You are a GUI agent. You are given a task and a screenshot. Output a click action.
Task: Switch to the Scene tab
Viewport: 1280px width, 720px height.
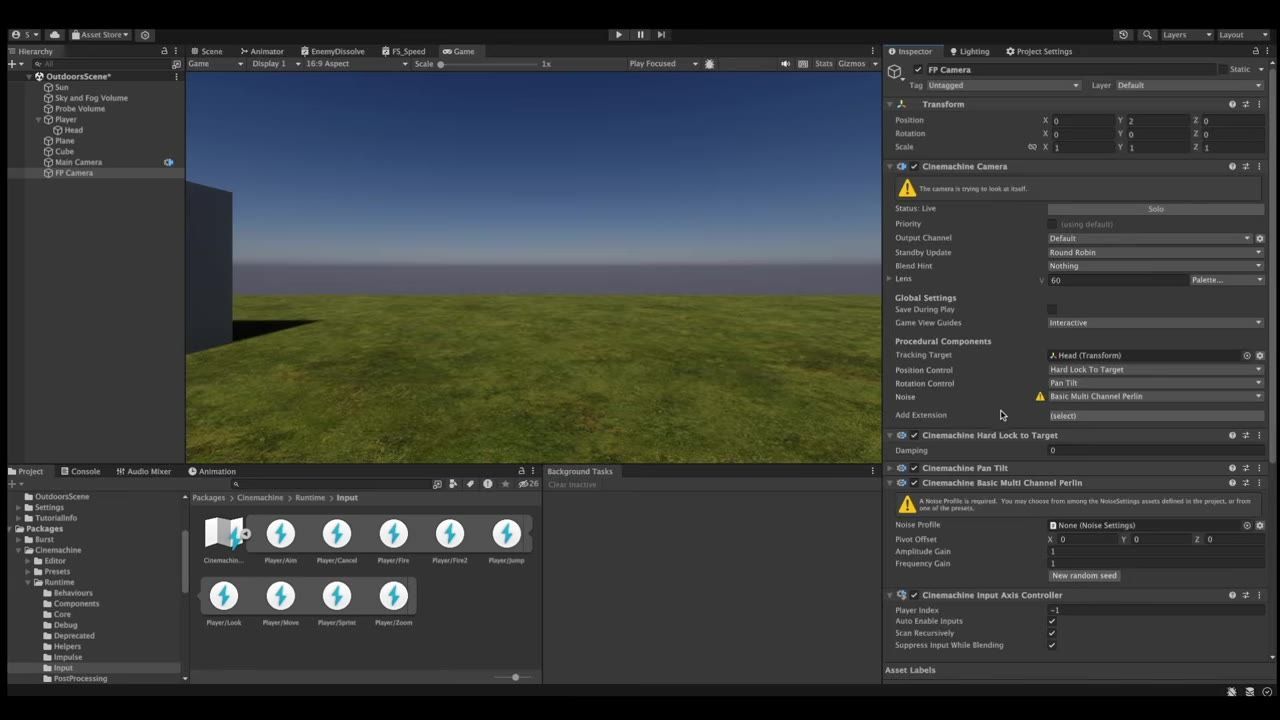click(206, 51)
